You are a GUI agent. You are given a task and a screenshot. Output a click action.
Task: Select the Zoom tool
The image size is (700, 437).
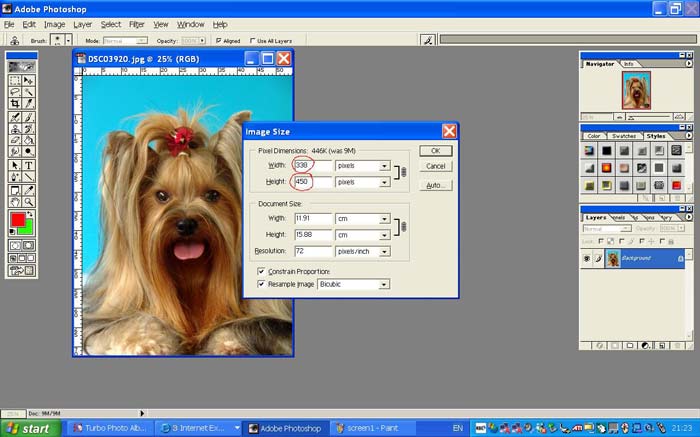[x=29, y=202]
